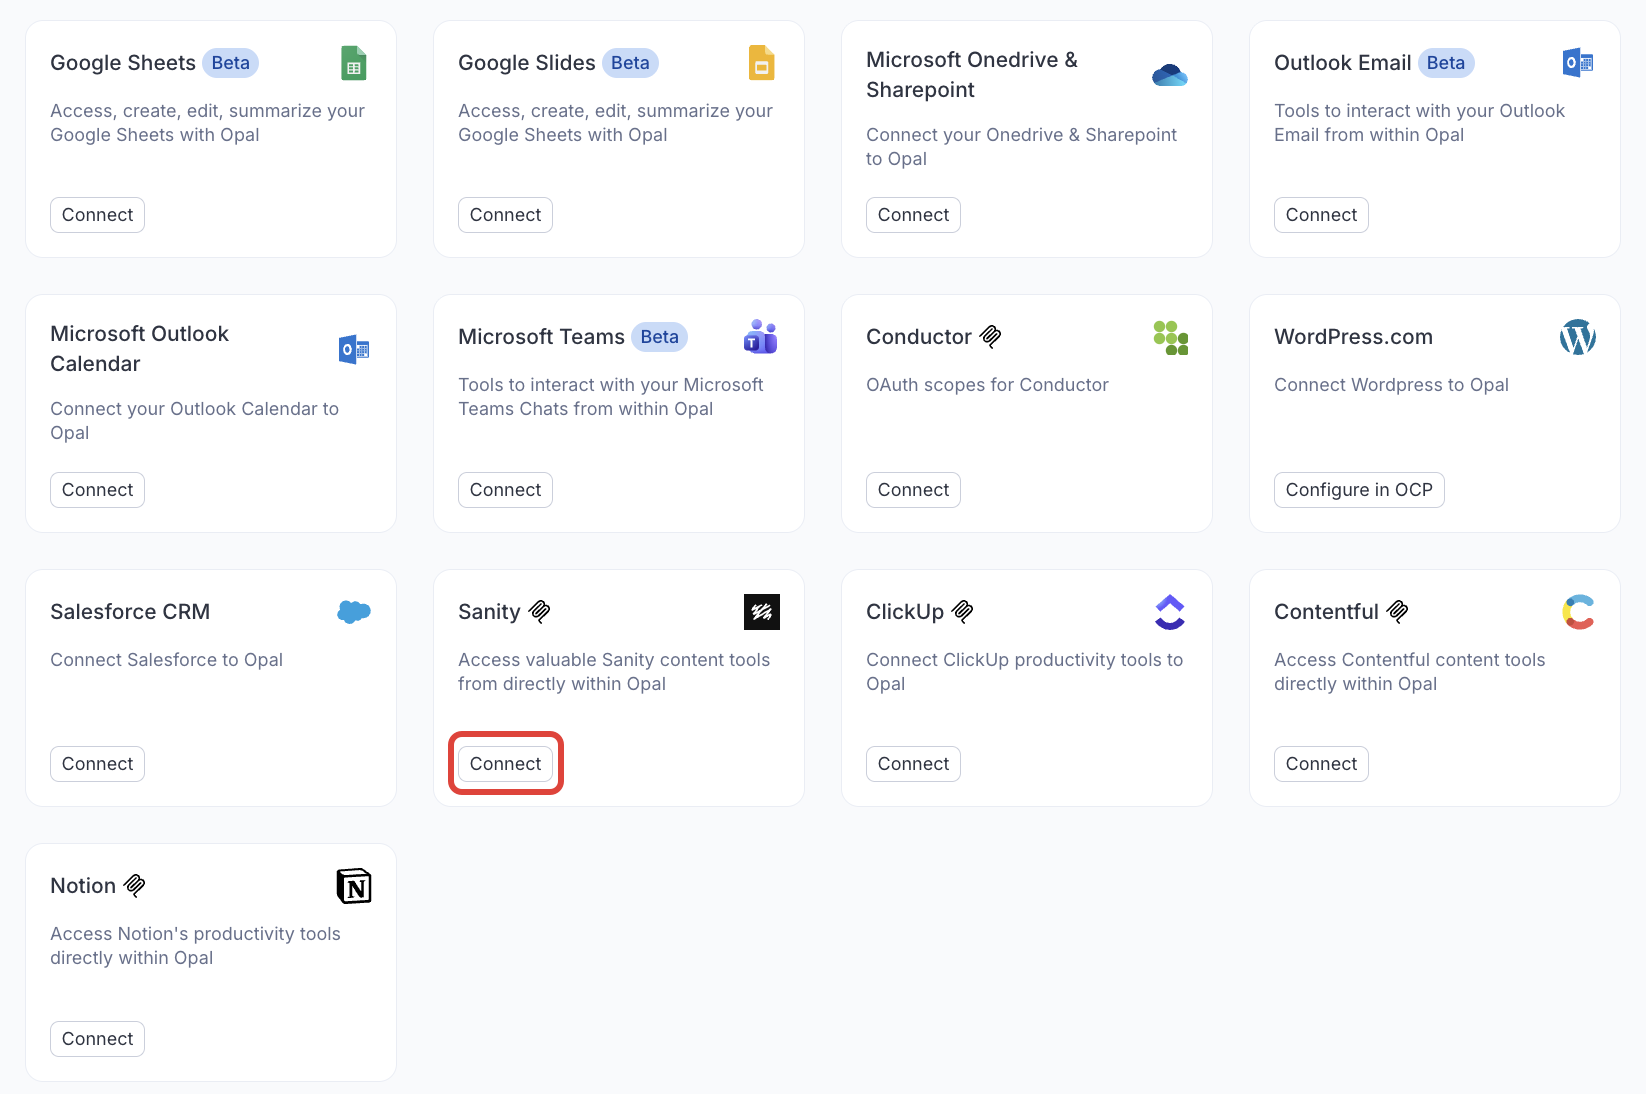This screenshot has width=1646, height=1094.
Task: Click the badge icon beside Conductor title
Action: (x=990, y=337)
